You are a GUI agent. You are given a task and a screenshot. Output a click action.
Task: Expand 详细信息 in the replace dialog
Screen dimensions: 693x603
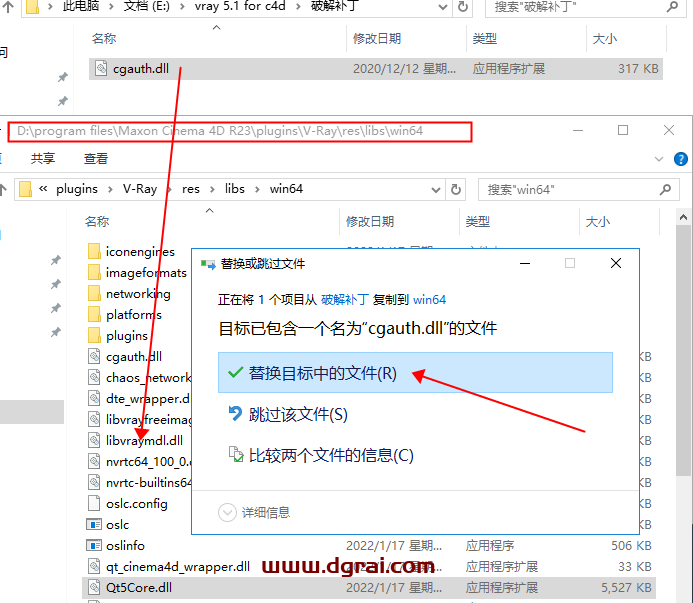click(228, 512)
